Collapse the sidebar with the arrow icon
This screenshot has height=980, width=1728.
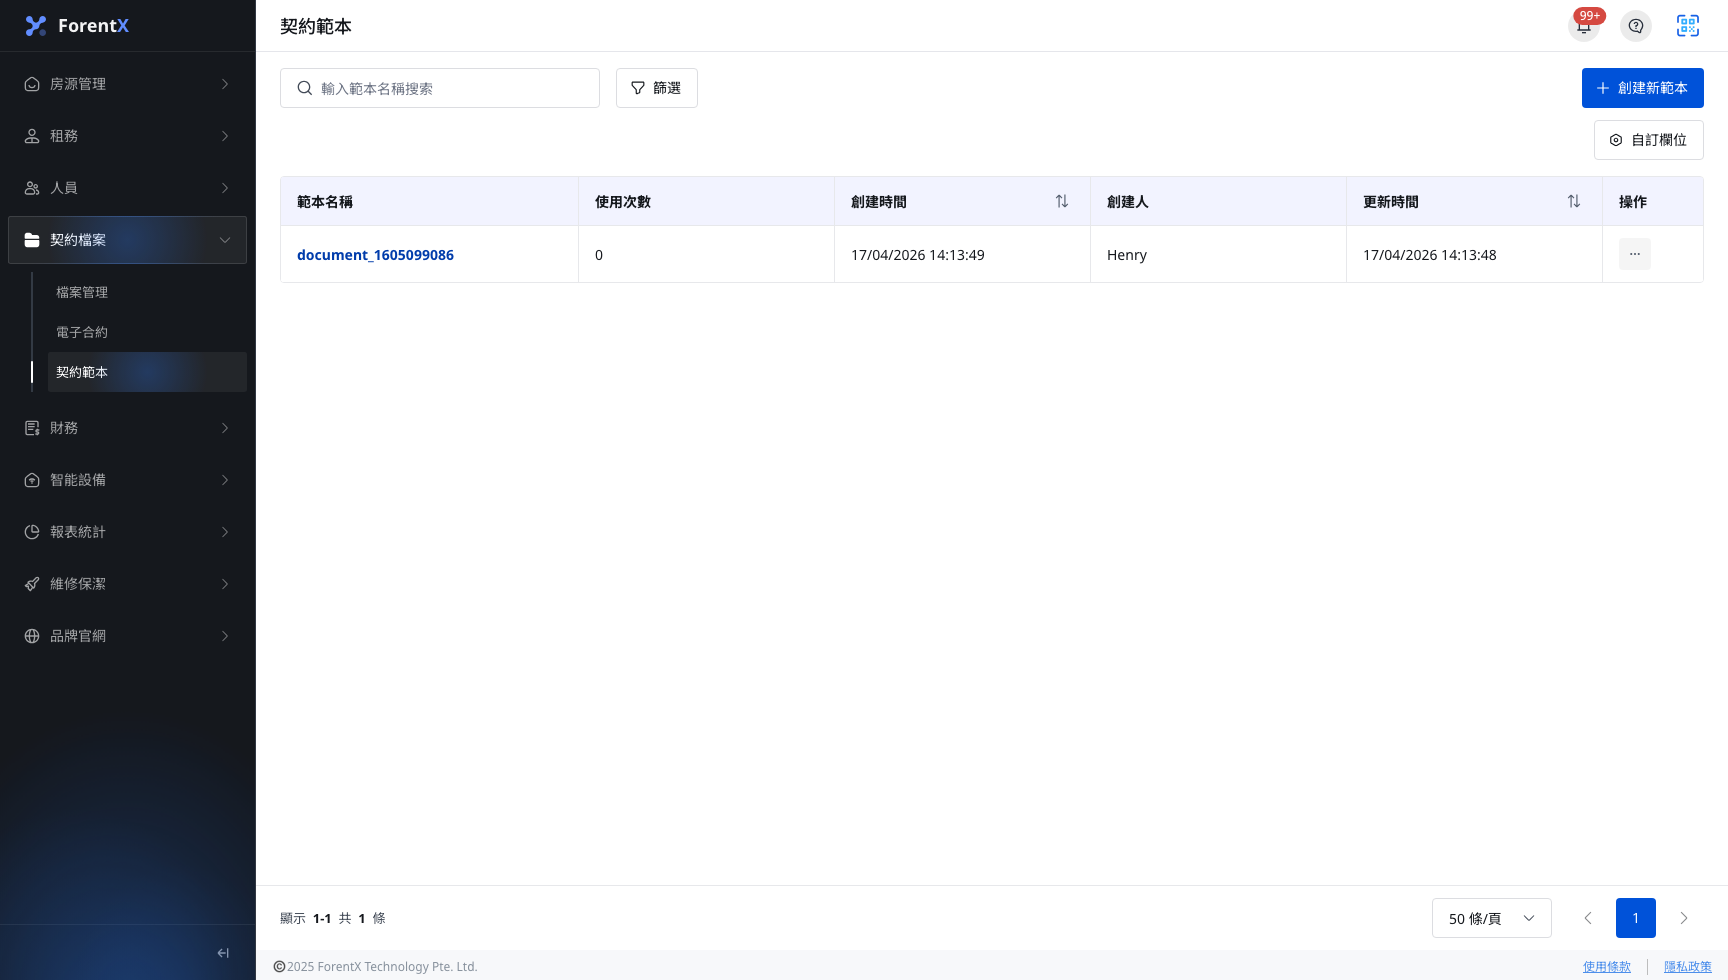click(223, 953)
